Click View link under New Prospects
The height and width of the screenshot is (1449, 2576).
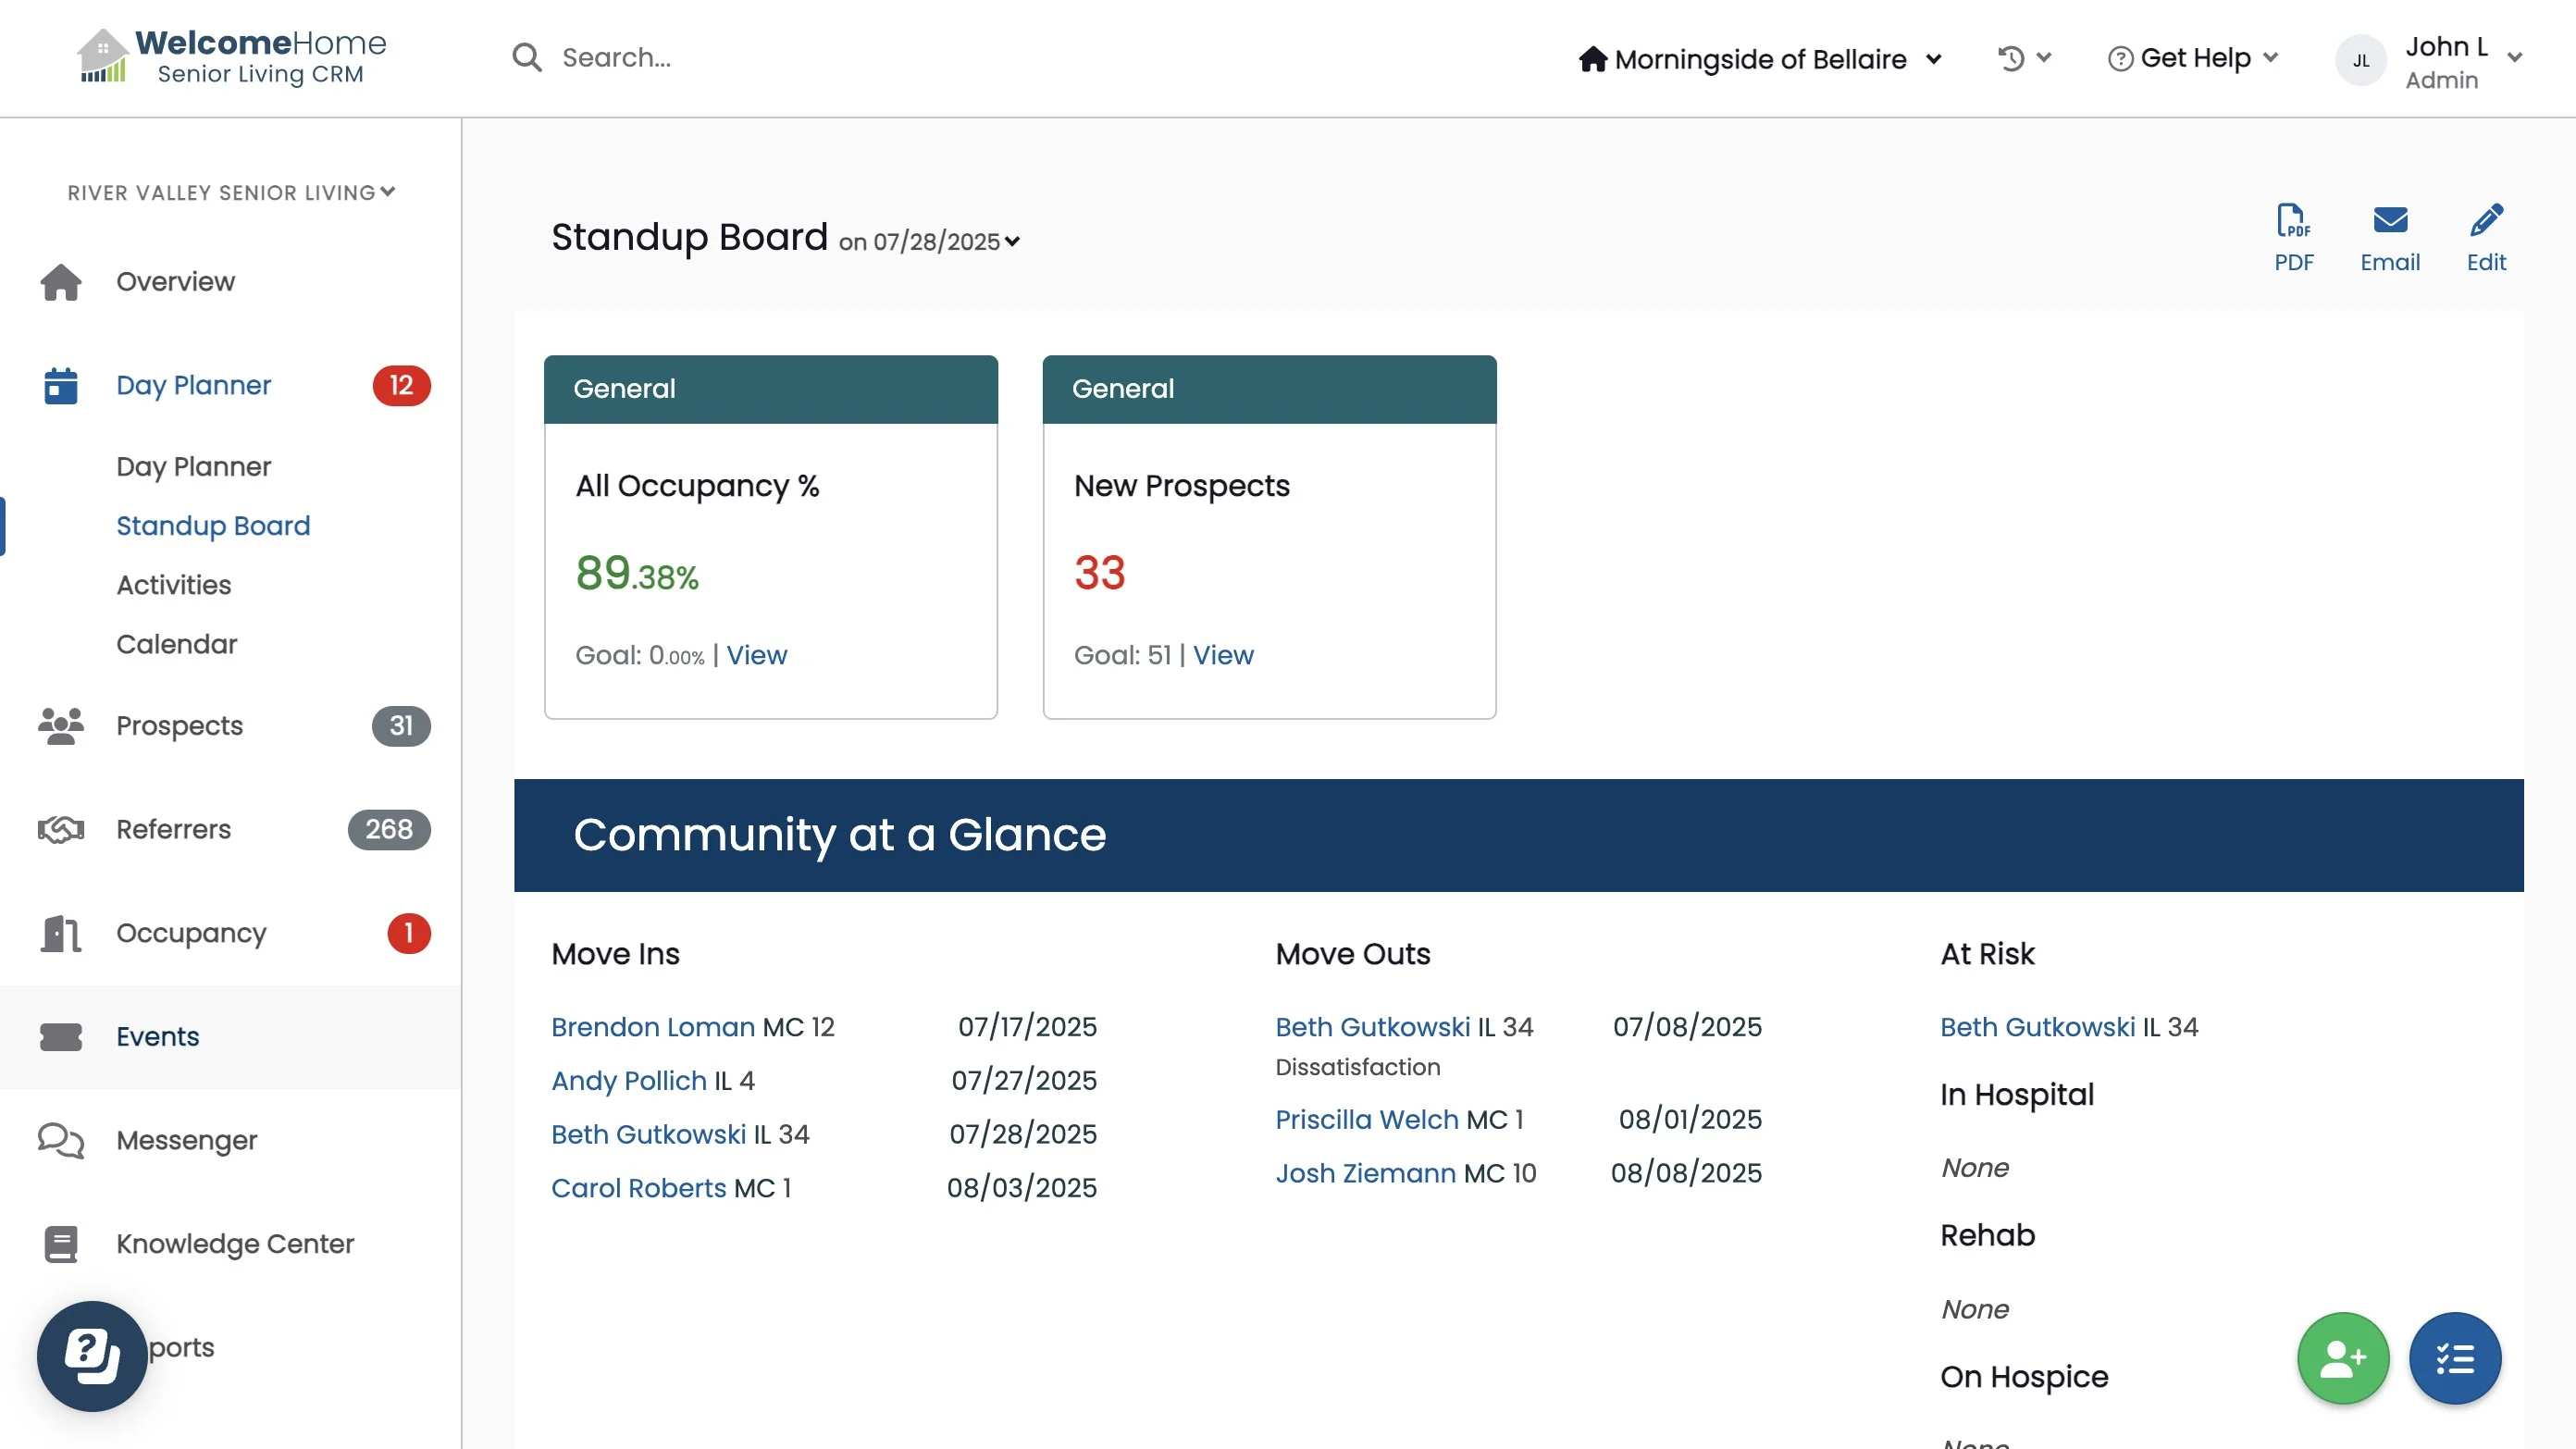coord(1222,655)
